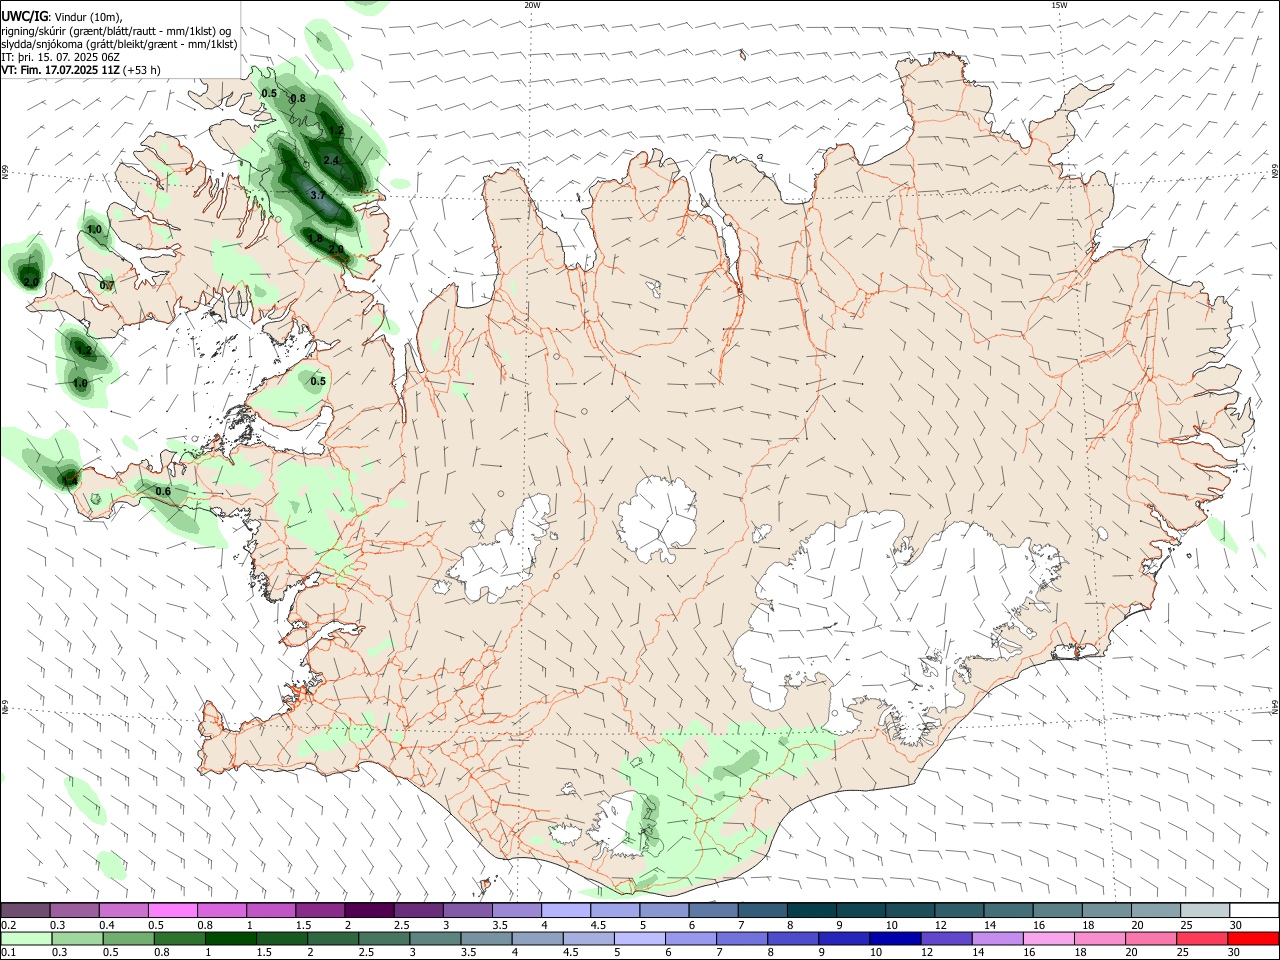Image resolution: width=1280 pixels, height=960 pixels.
Task: Click the 0.7 precipitation value label
Action: pos(107,286)
